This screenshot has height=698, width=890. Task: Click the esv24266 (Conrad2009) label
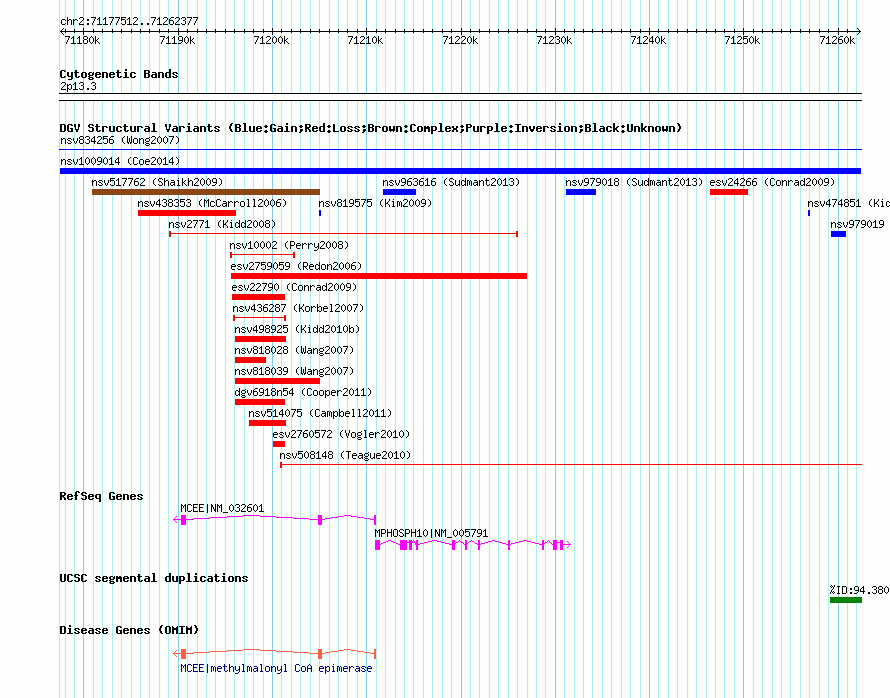click(x=772, y=182)
